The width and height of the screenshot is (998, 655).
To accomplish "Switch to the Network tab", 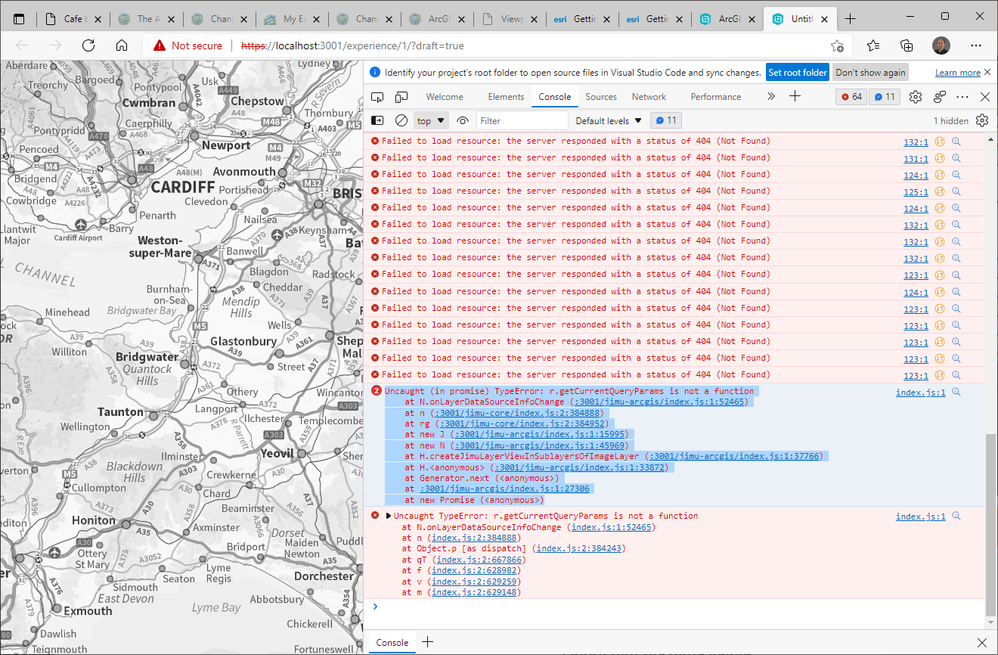I will (648, 97).
